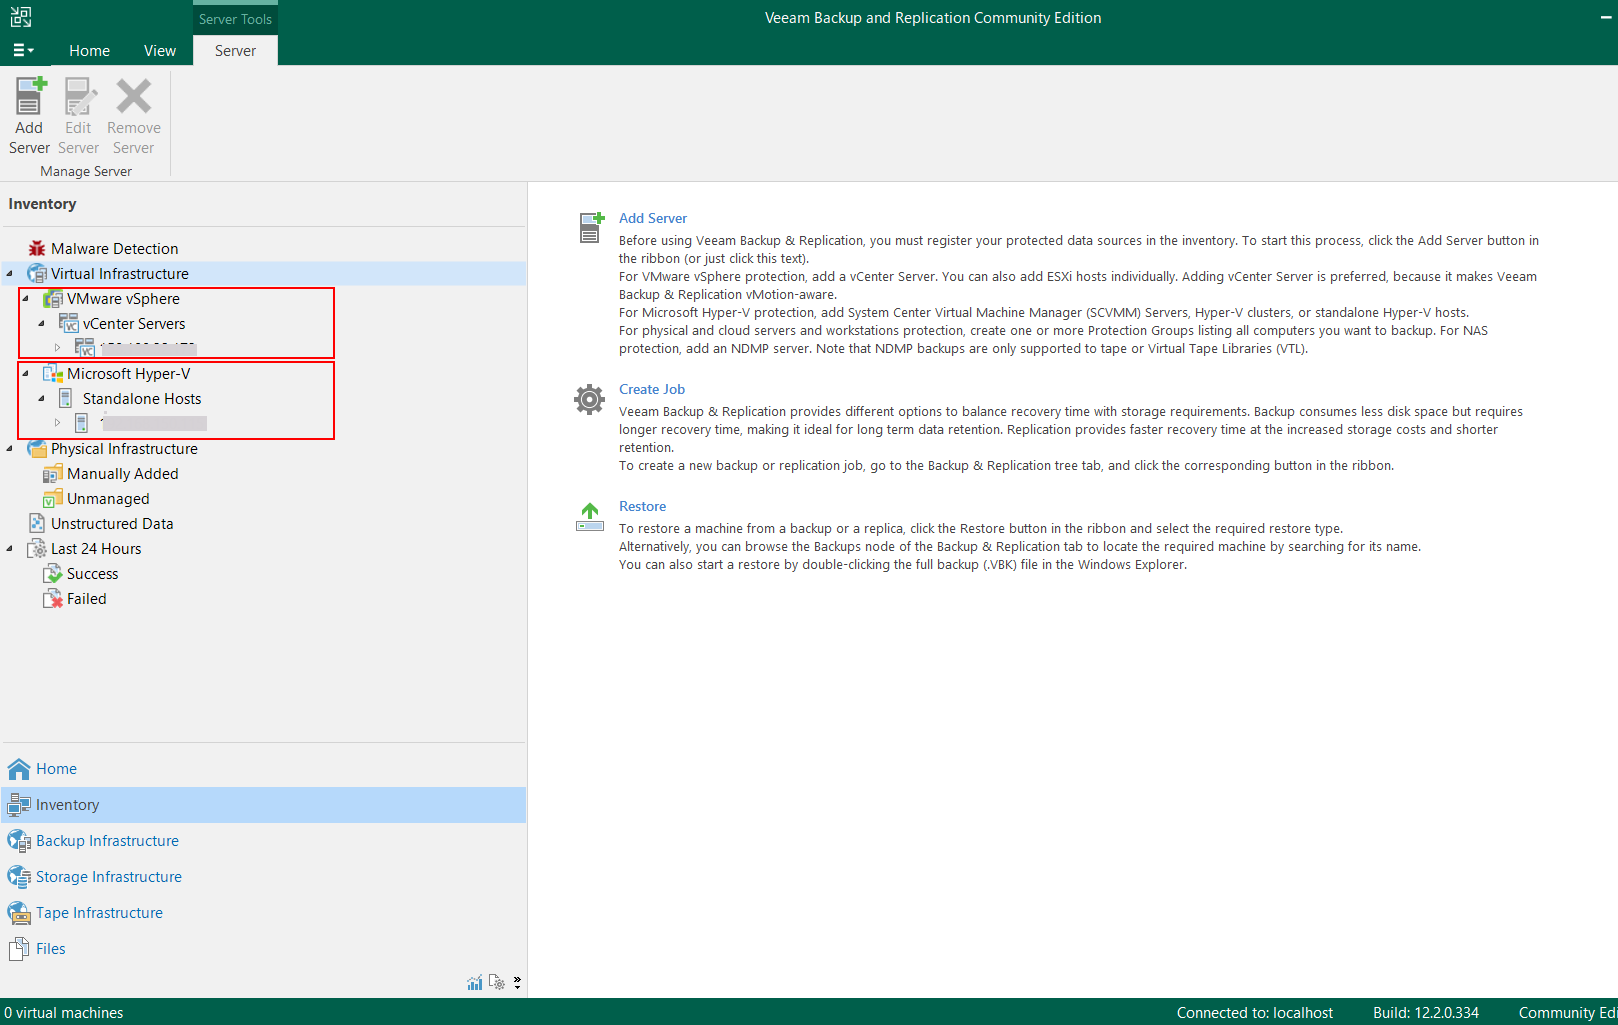Select the Manually Added icon
Viewport: 1618px width, 1025px height.
point(53,473)
